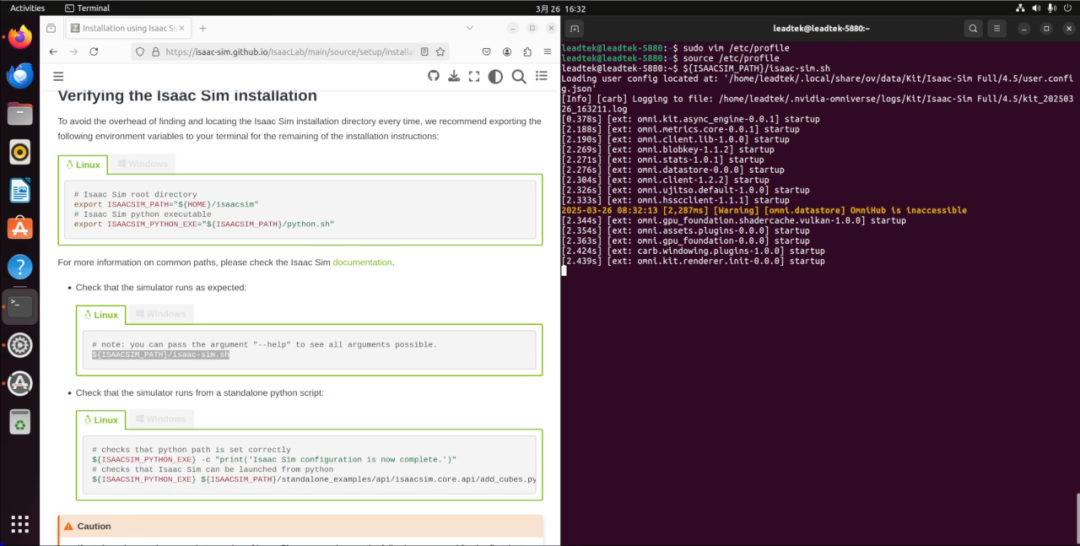The image size is (1080, 546).
Task: Open Files manager from the dock
Action: (20, 114)
